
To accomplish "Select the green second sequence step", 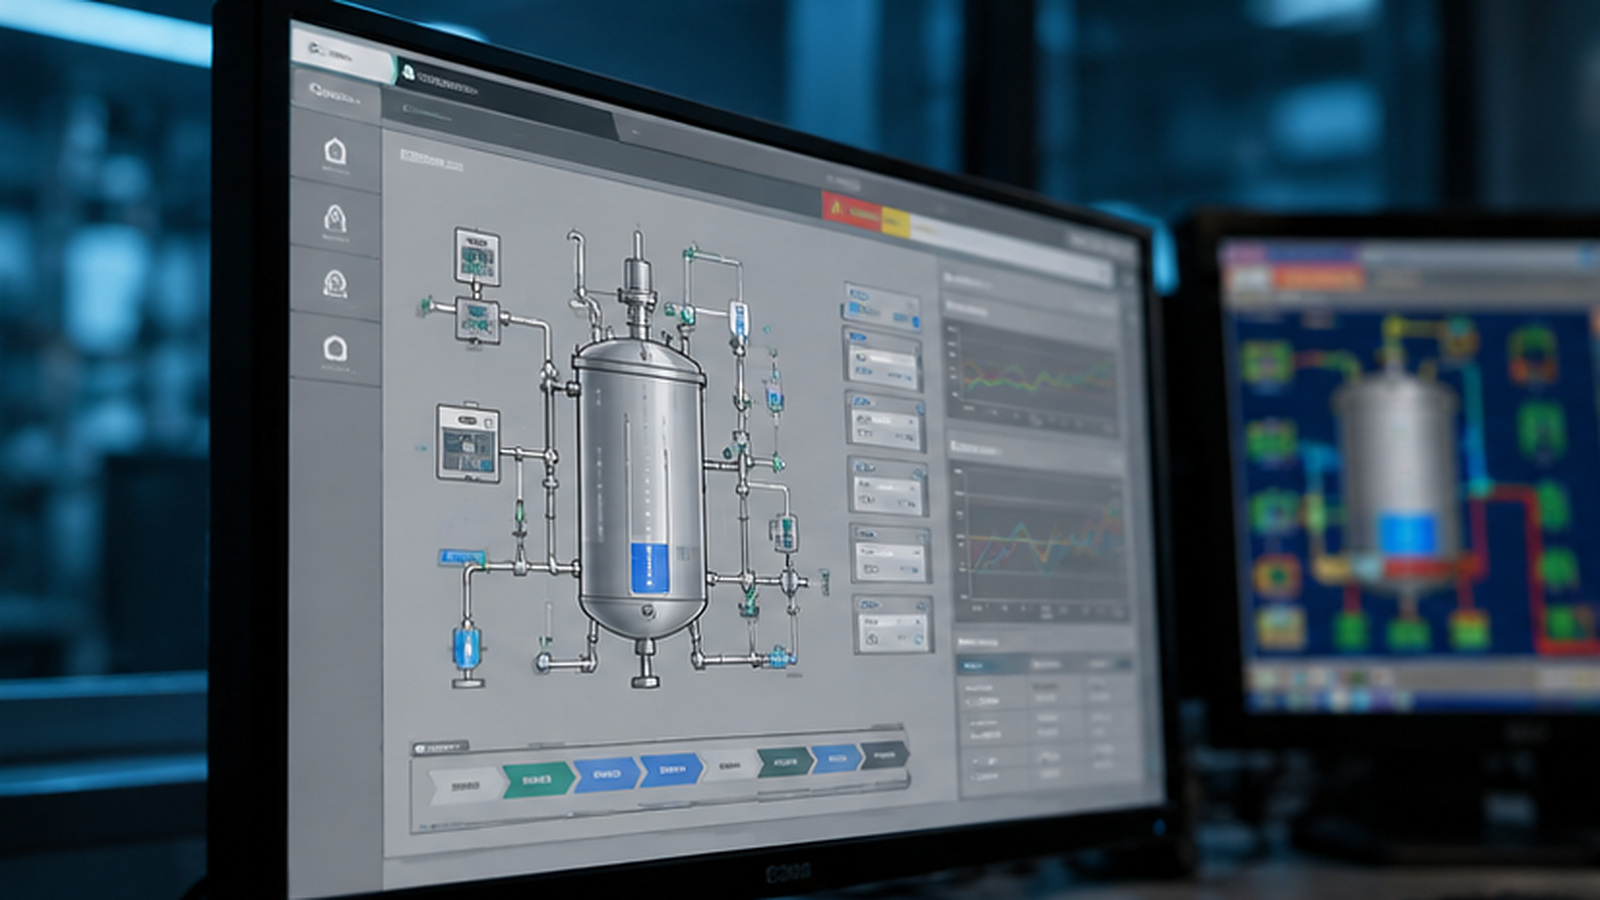I will tap(539, 779).
